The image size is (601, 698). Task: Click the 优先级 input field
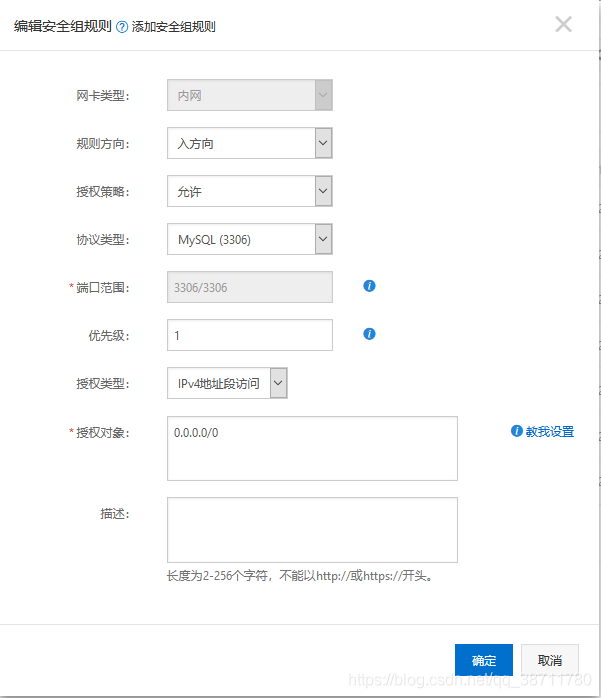coord(250,335)
